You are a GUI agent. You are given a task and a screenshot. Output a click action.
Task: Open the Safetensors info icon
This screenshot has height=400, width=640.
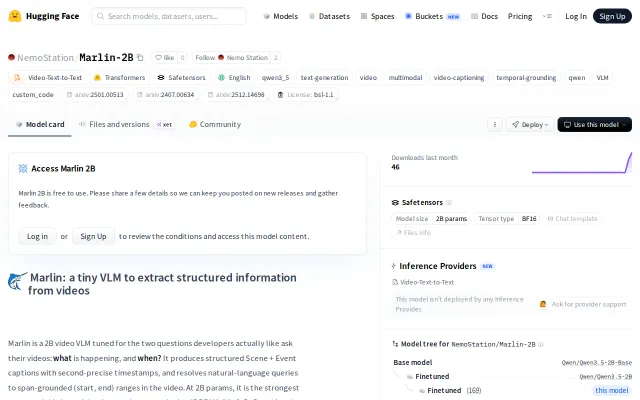(449, 202)
